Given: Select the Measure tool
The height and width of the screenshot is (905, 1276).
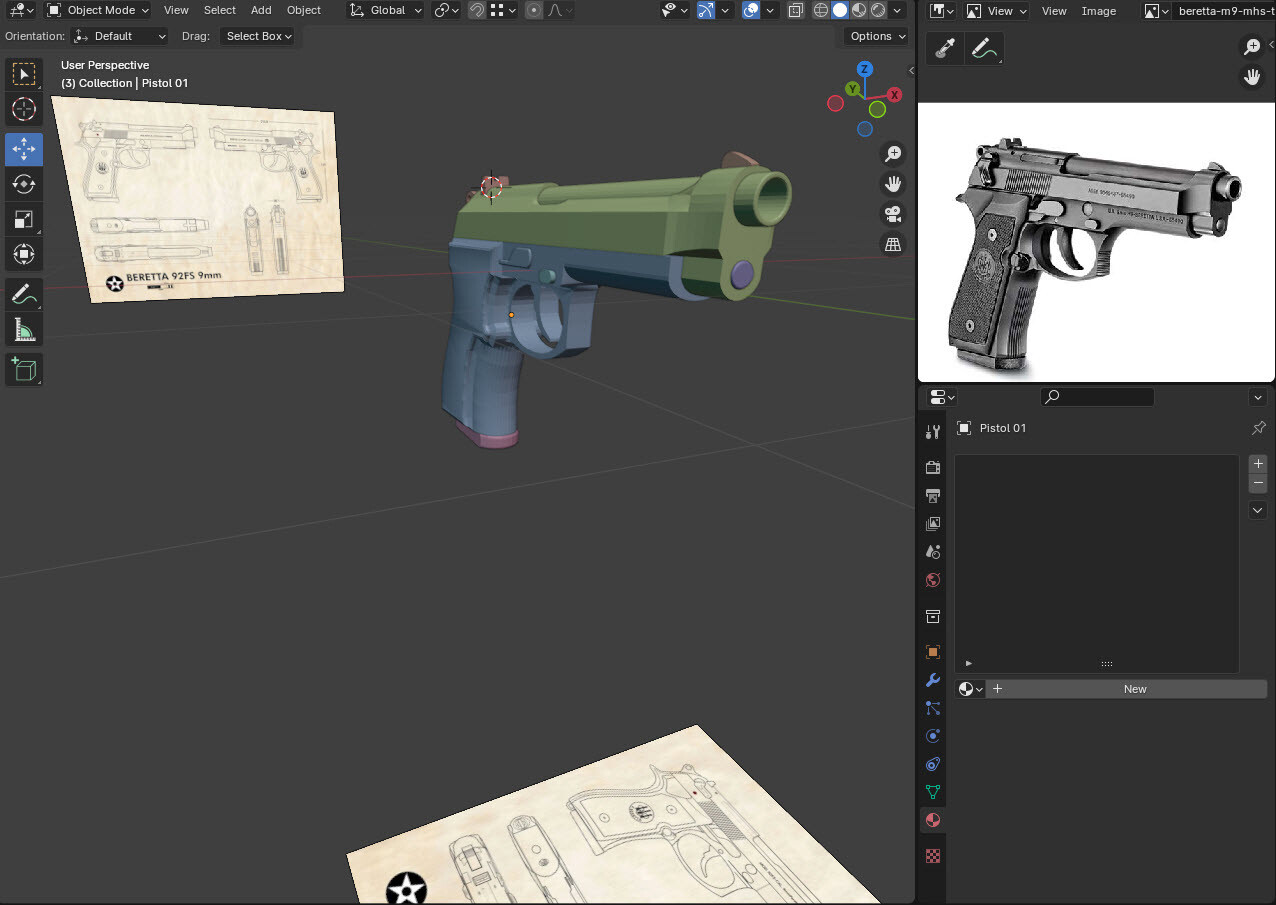Looking at the screenshot, I should click(23, 329).
